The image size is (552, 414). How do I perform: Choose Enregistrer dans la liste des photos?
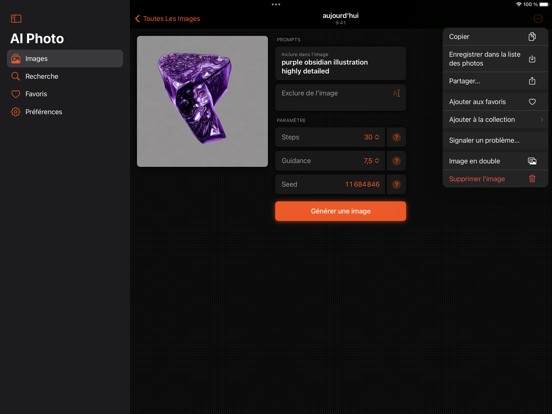click(x=495, y=59)
